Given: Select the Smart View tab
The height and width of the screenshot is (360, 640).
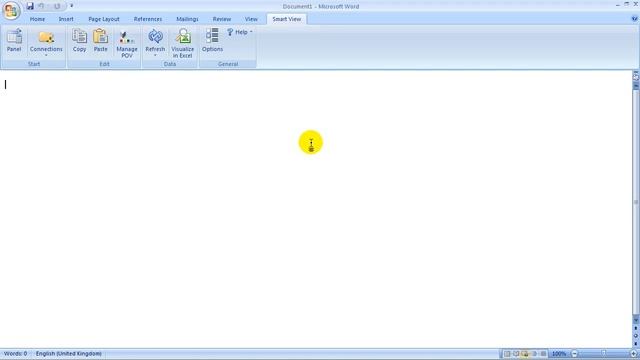Looking at the screenshot, I should 287,19.
